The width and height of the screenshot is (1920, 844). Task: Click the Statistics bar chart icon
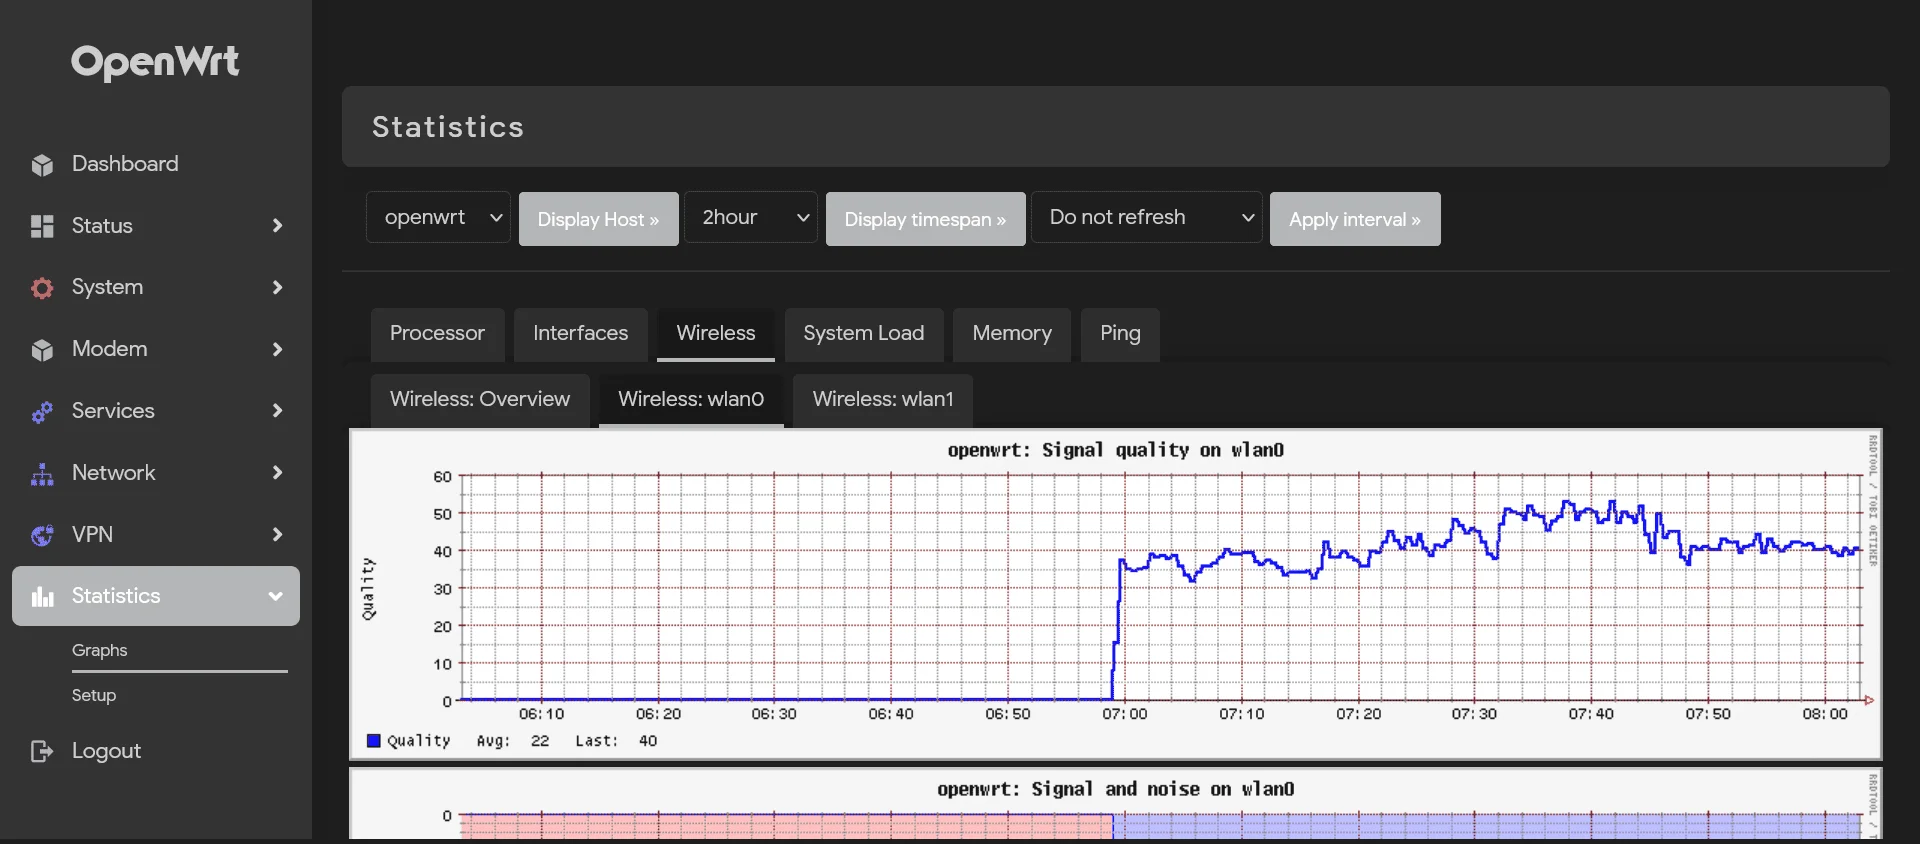[42, 597]
